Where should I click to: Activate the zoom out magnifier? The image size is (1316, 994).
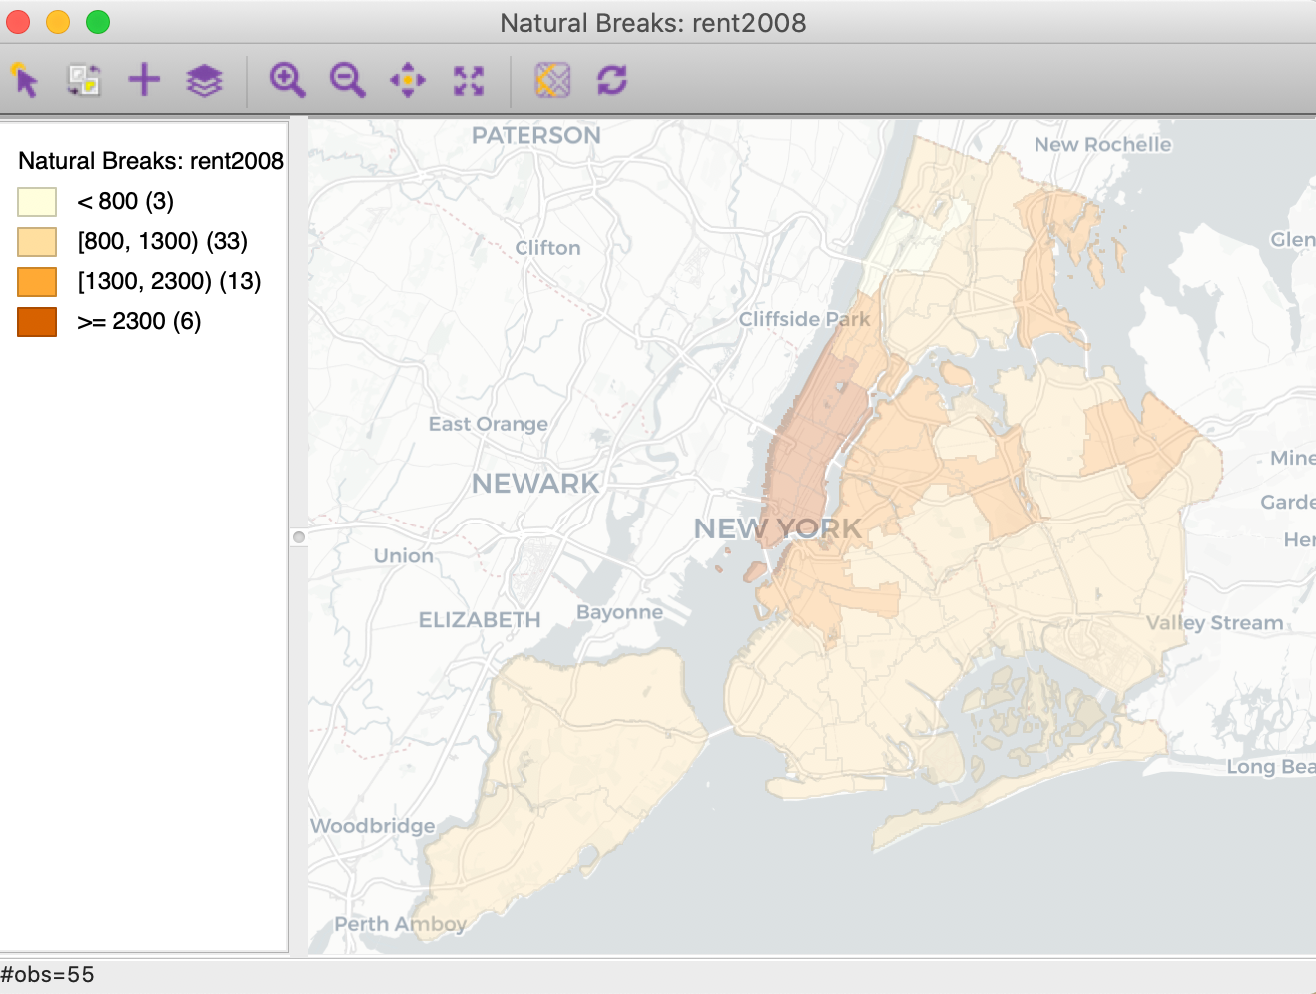point(348,80)
